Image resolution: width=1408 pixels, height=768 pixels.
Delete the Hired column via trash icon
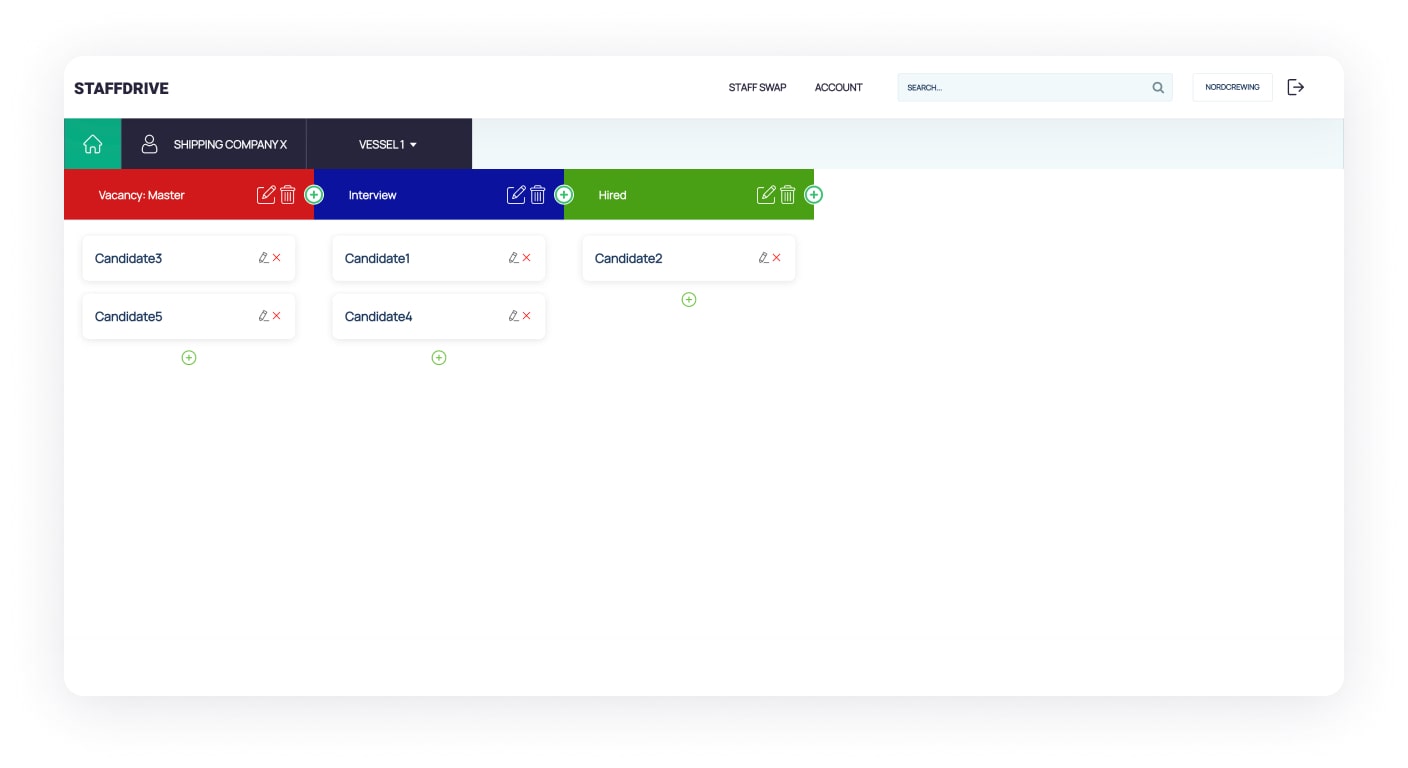(x=788, y=195)
